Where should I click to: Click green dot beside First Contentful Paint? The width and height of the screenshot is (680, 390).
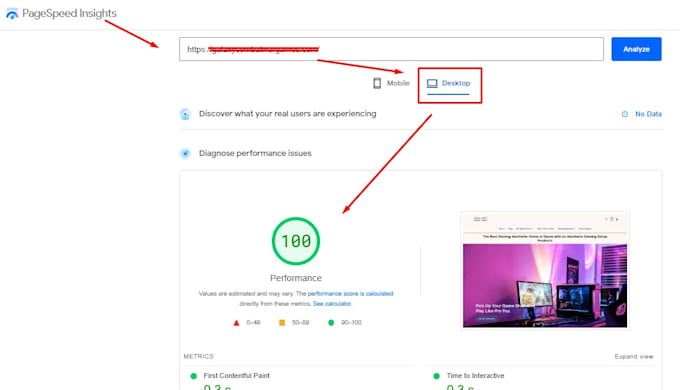[x=193, y=376]
